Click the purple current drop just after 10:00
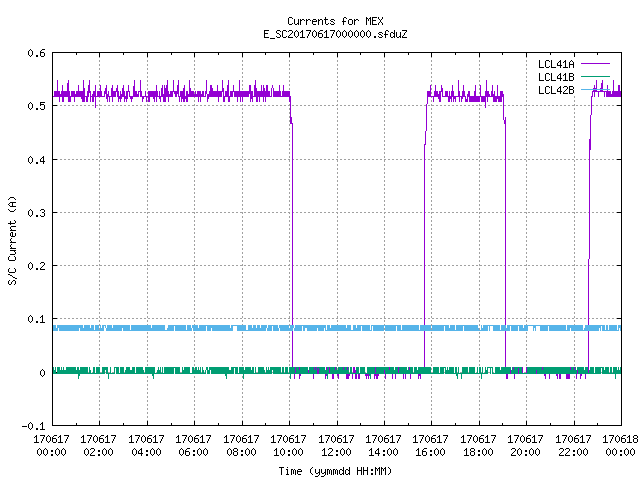Image resolution: width=640 pixels, height=480 pixels. [x=292, y=245]
